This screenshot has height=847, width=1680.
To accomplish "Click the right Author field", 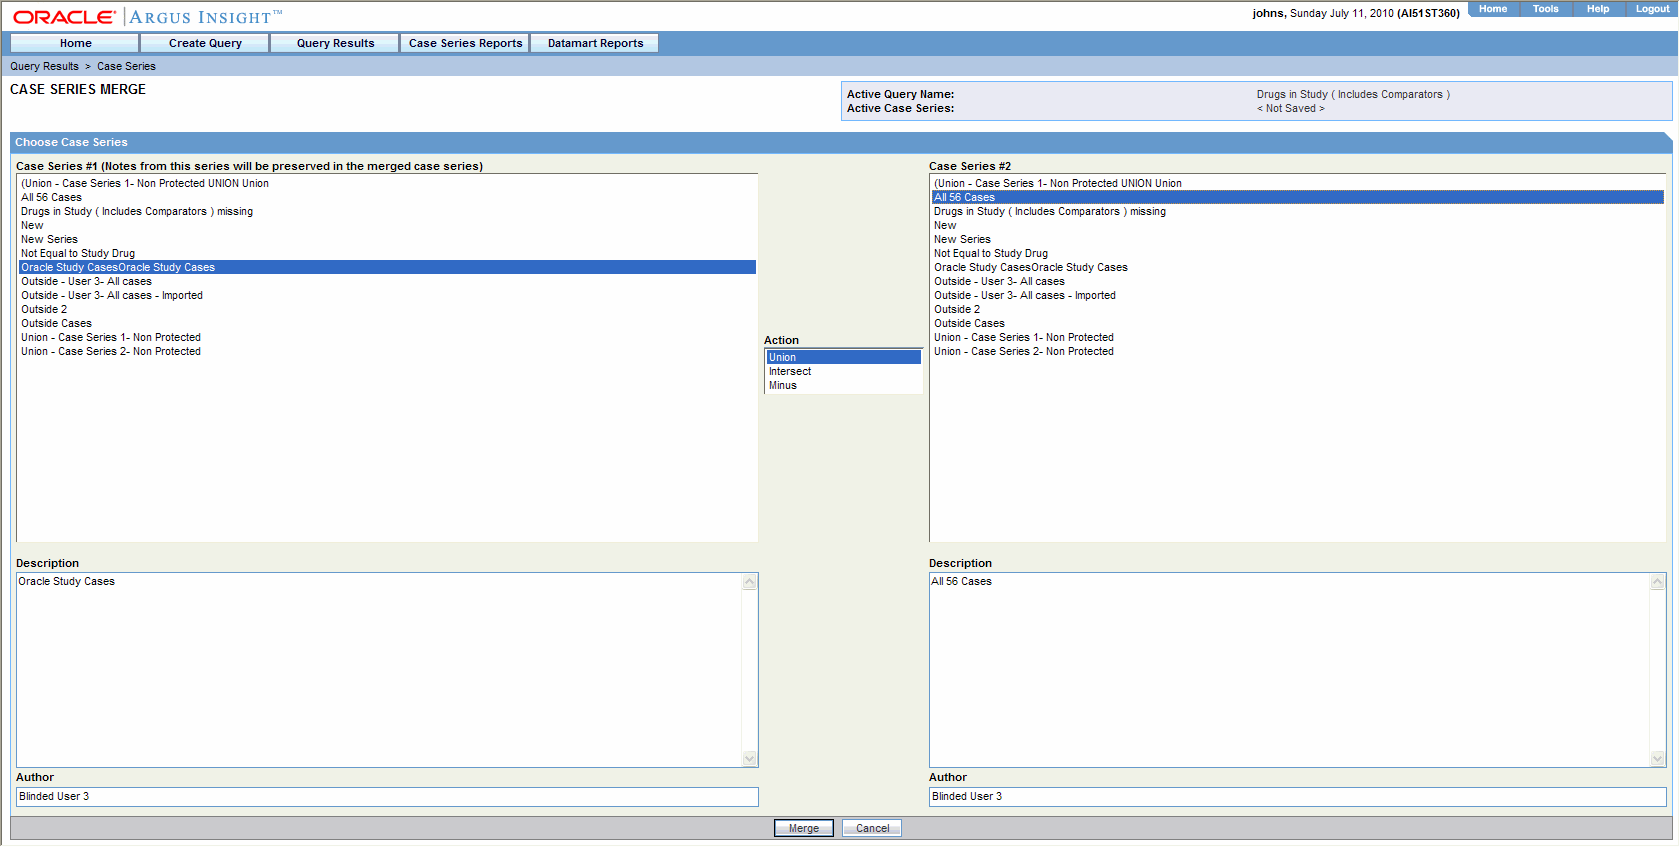I will [x=1297, y=796].
